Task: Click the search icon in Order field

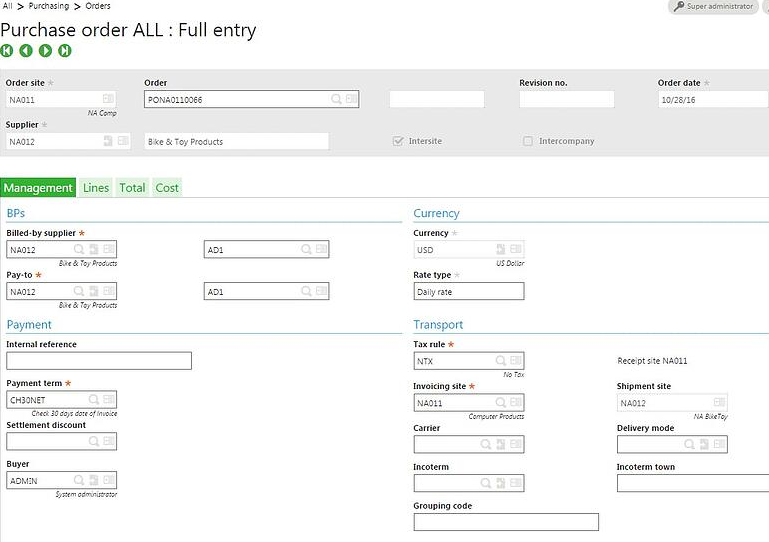Action: (x=337, y=99)
